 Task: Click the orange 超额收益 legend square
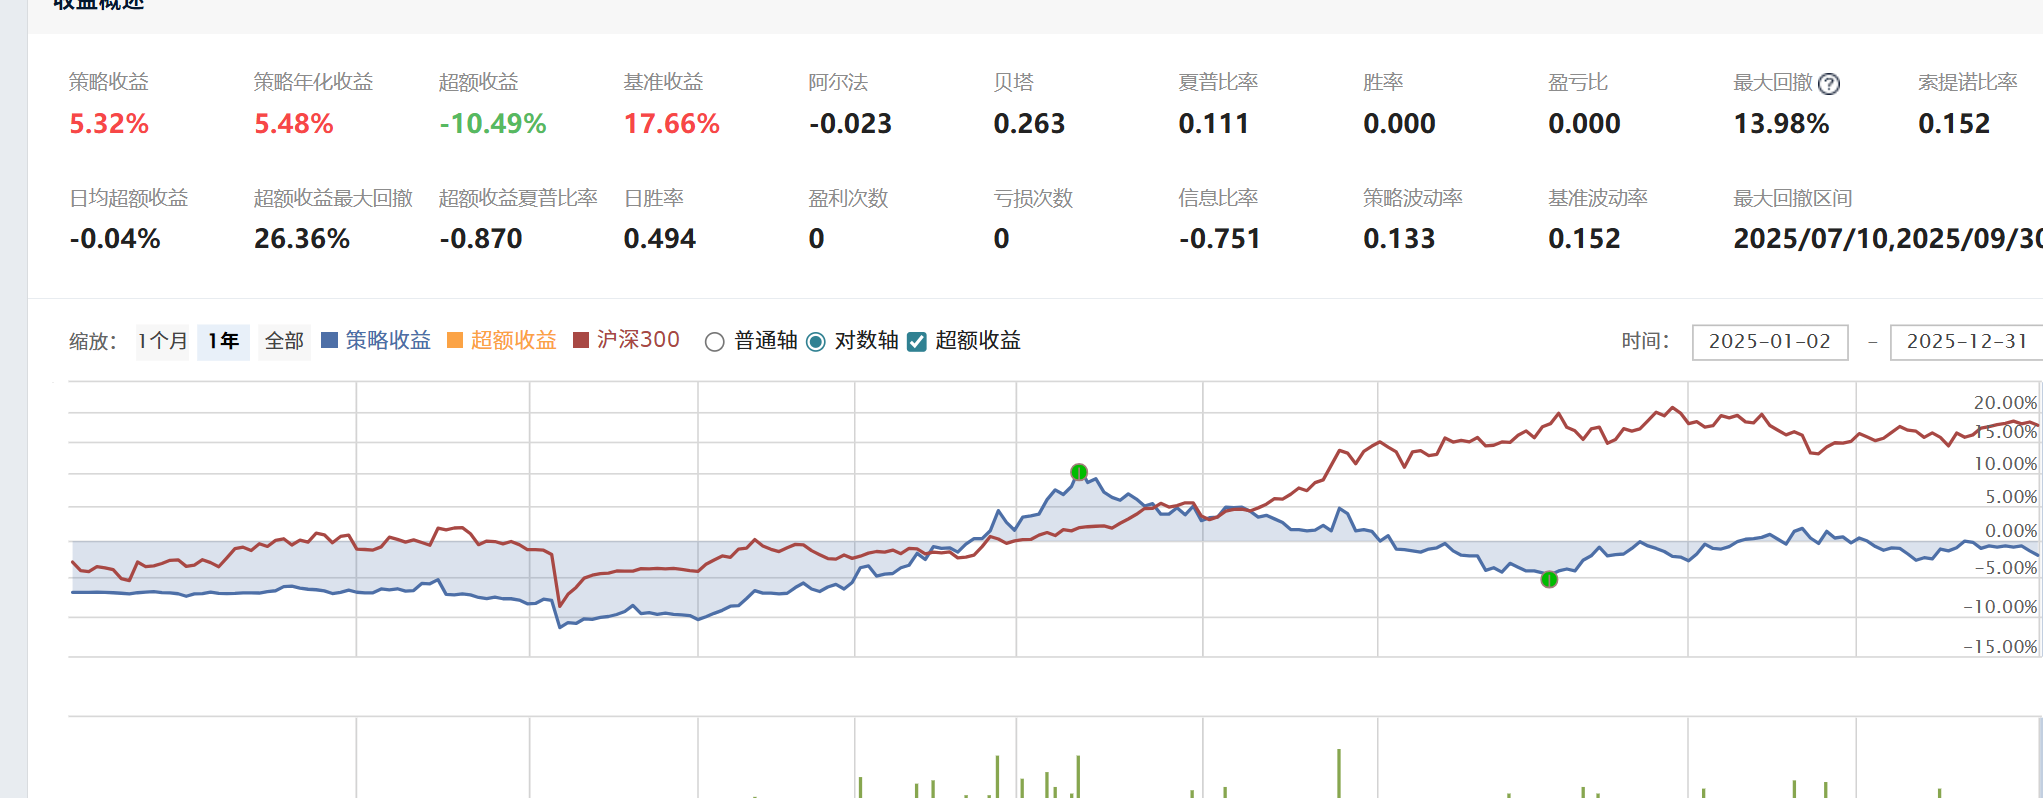455,341
